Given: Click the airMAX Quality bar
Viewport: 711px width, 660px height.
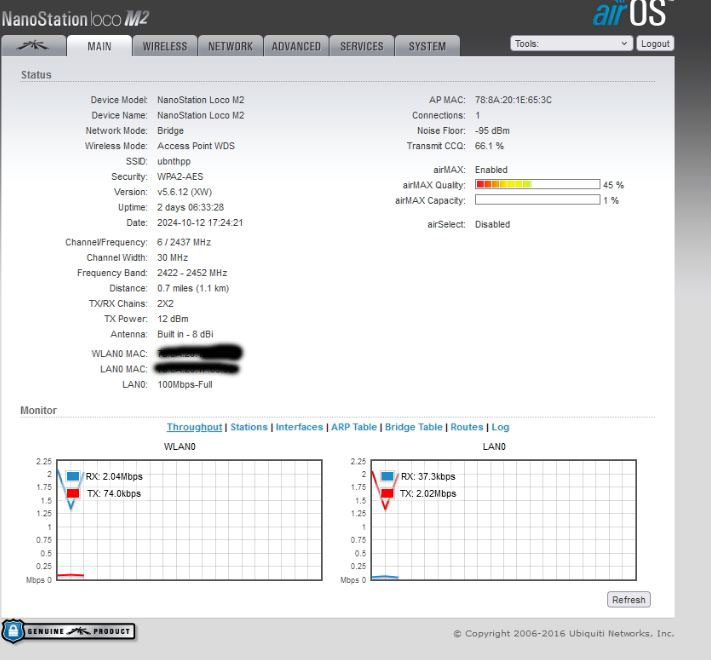Looking at the screenshot, I should [x=537, y=185].
